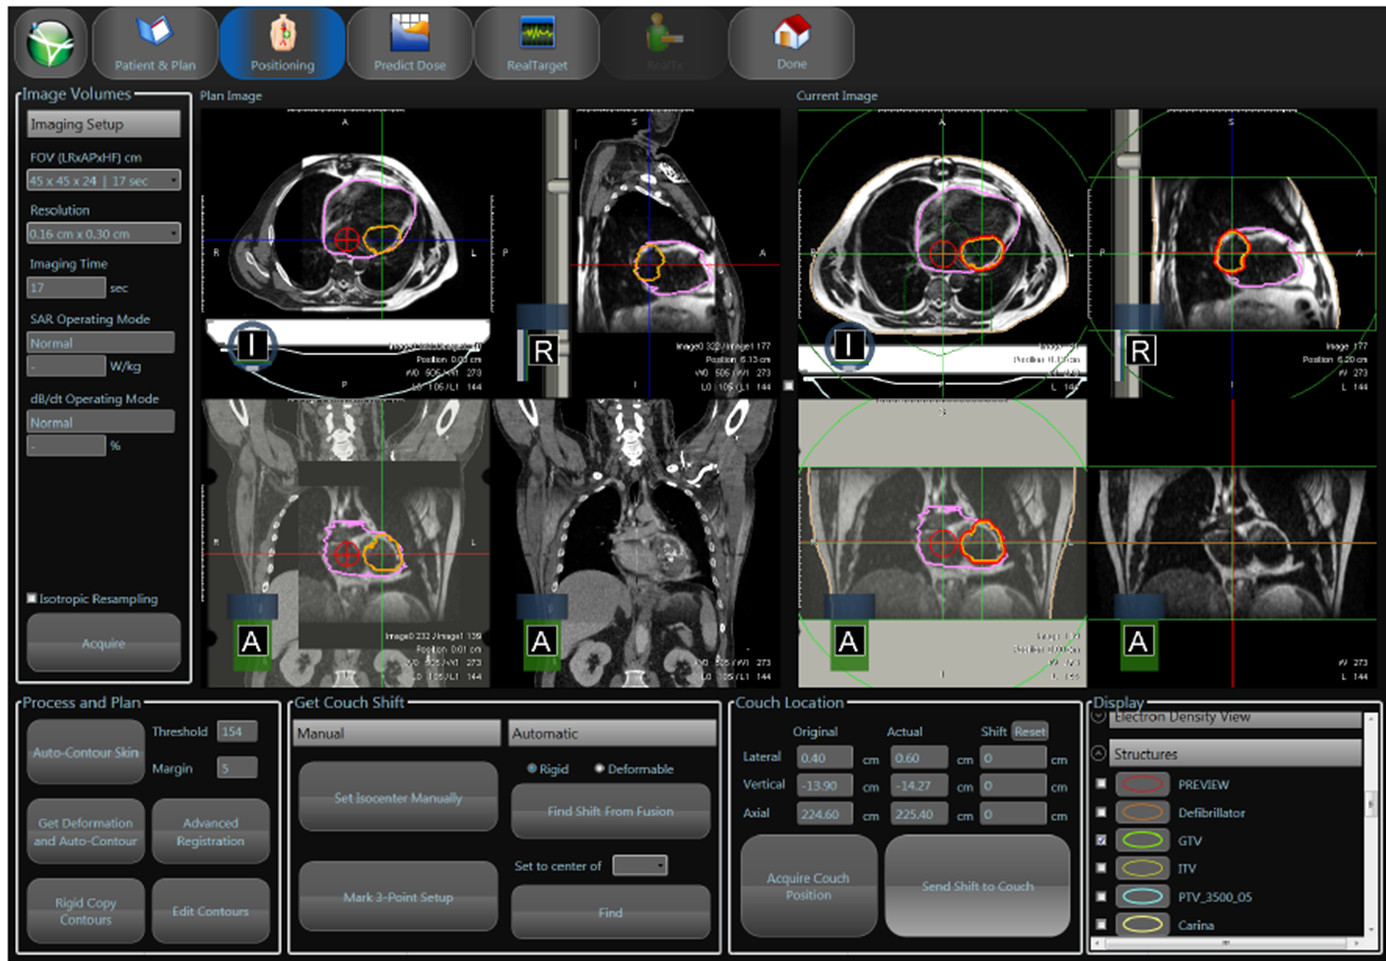Click the Done home icon
The height and width of the screenshot is (961, 1386).
[791, 44]
